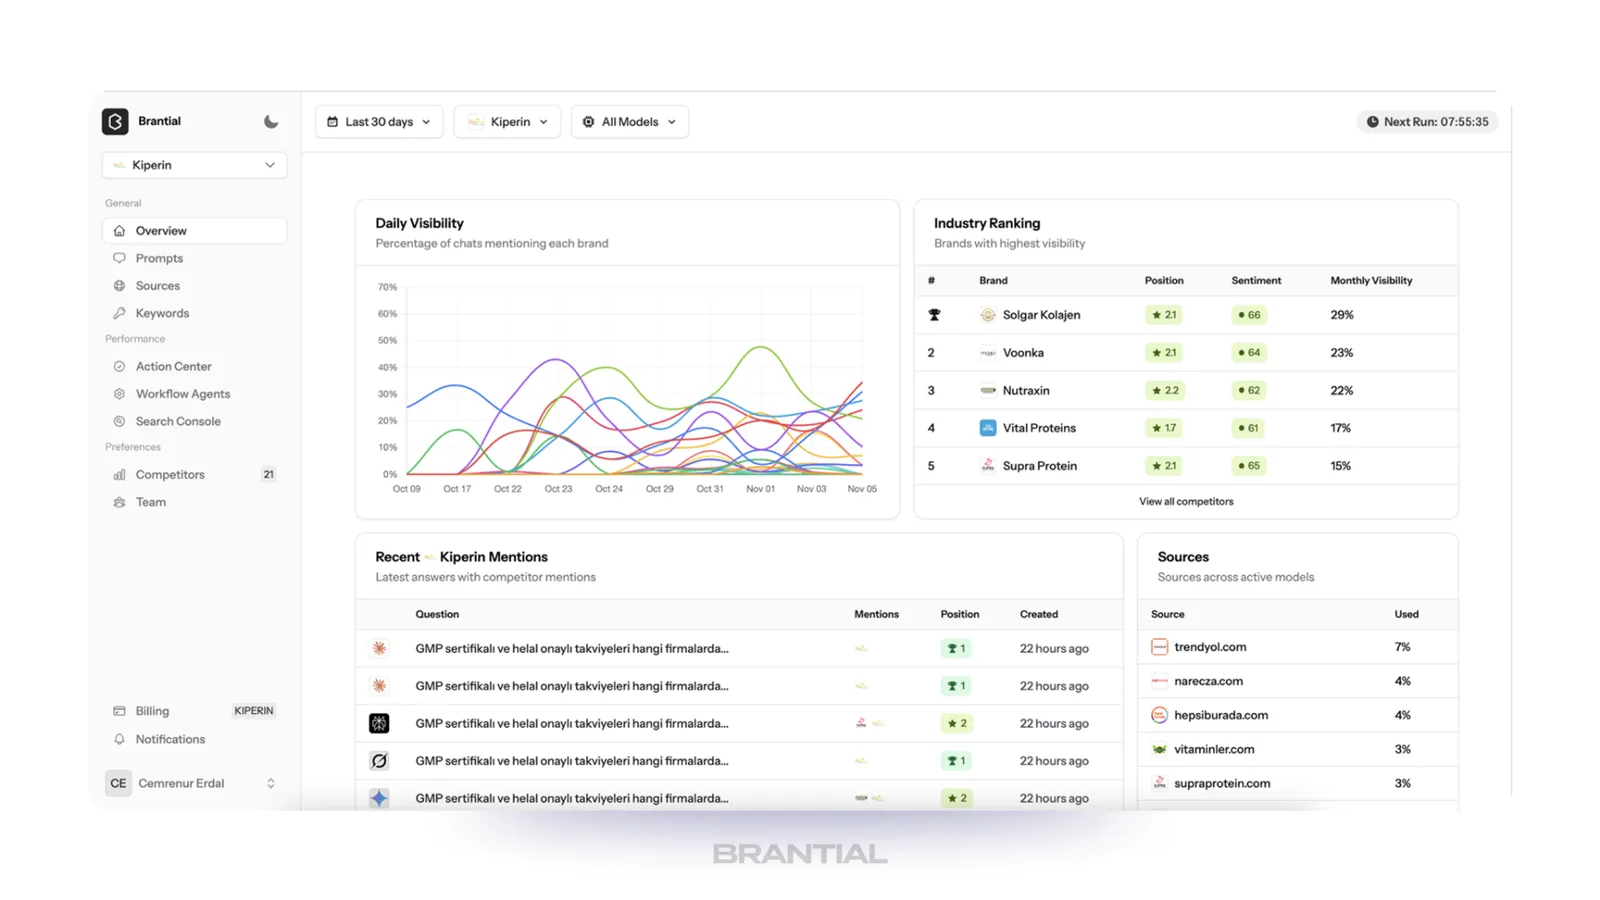The height and width of the screenshot is (900, 1600).
Task: Click the CE user avatar
Action: [x=118, y=783]
